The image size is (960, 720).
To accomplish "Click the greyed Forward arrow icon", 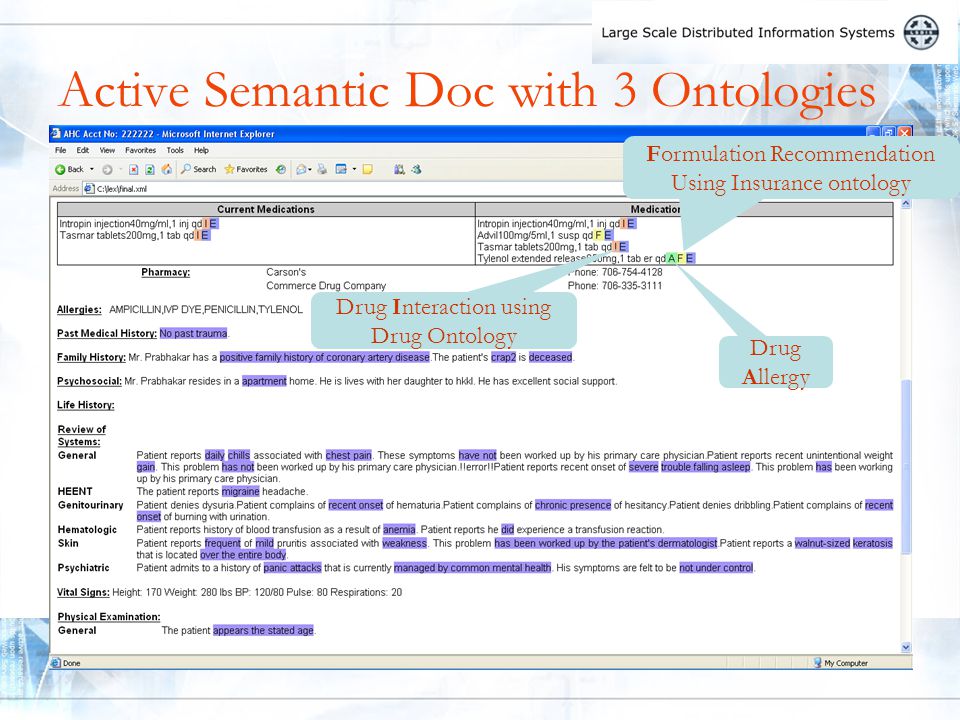I will tap(107, 170).
